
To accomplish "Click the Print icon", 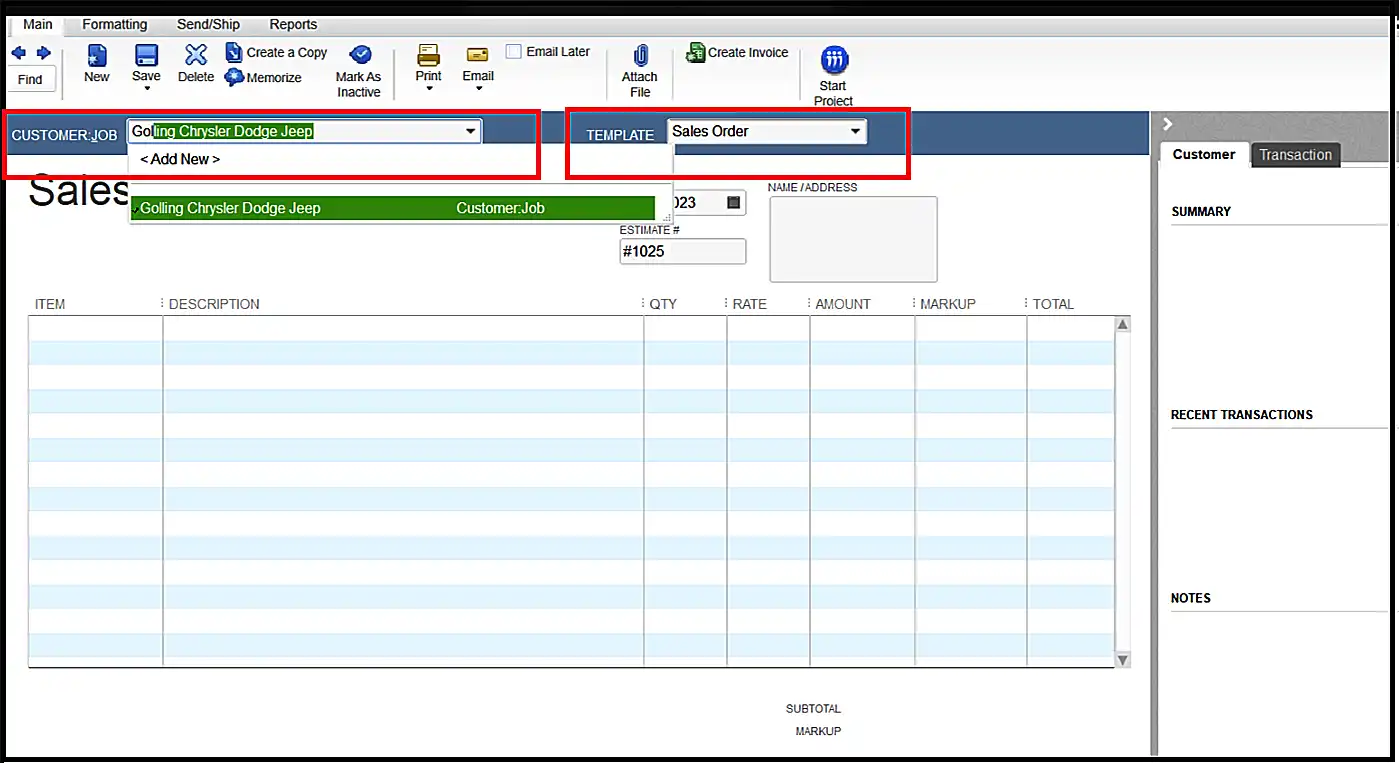I will tap(429, 56).
